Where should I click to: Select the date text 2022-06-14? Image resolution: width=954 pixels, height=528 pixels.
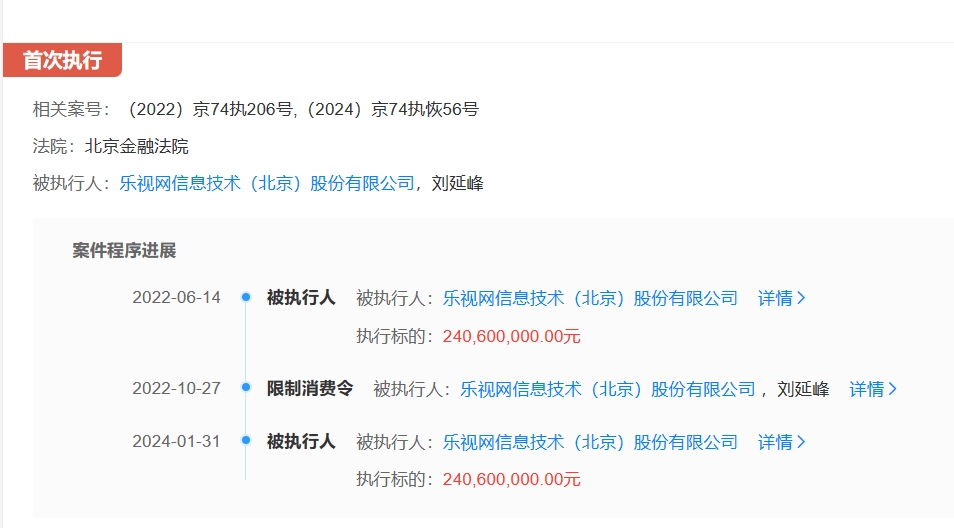[176, 297]
